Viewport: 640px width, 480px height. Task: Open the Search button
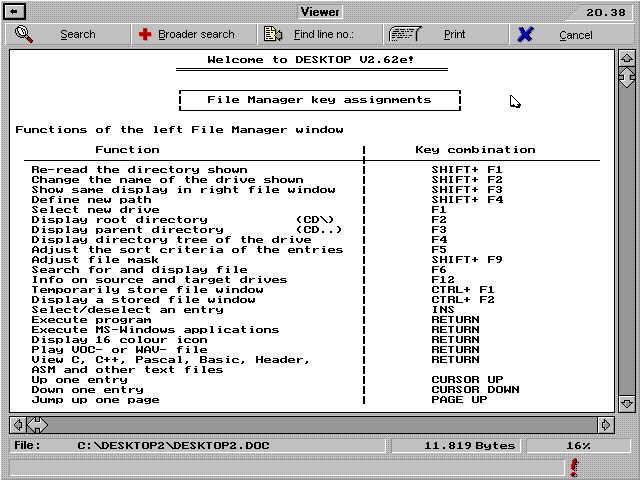(68, 34)
